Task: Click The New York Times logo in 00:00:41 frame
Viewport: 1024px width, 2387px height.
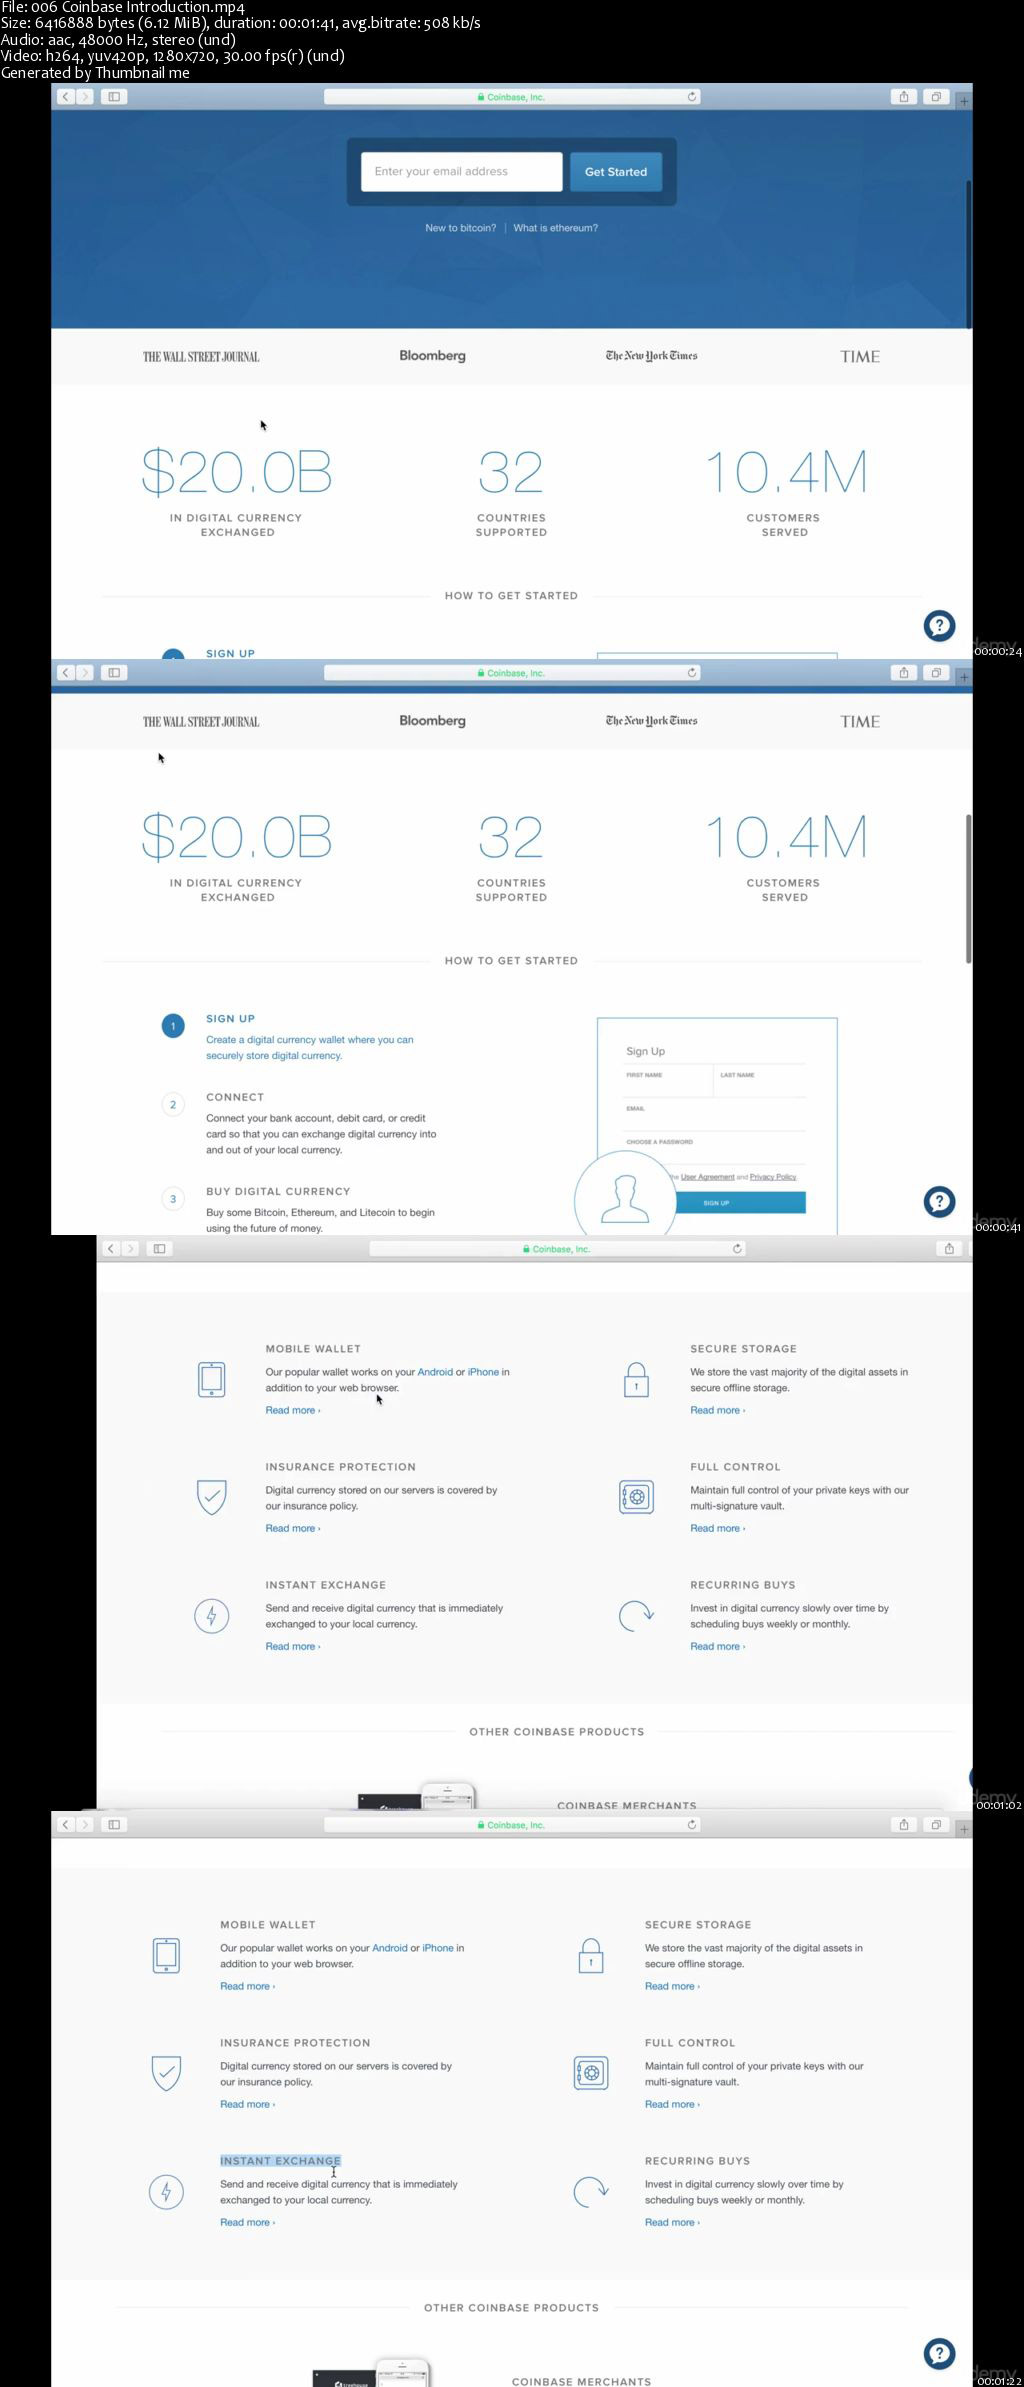Action: click(x=651, y=721)
